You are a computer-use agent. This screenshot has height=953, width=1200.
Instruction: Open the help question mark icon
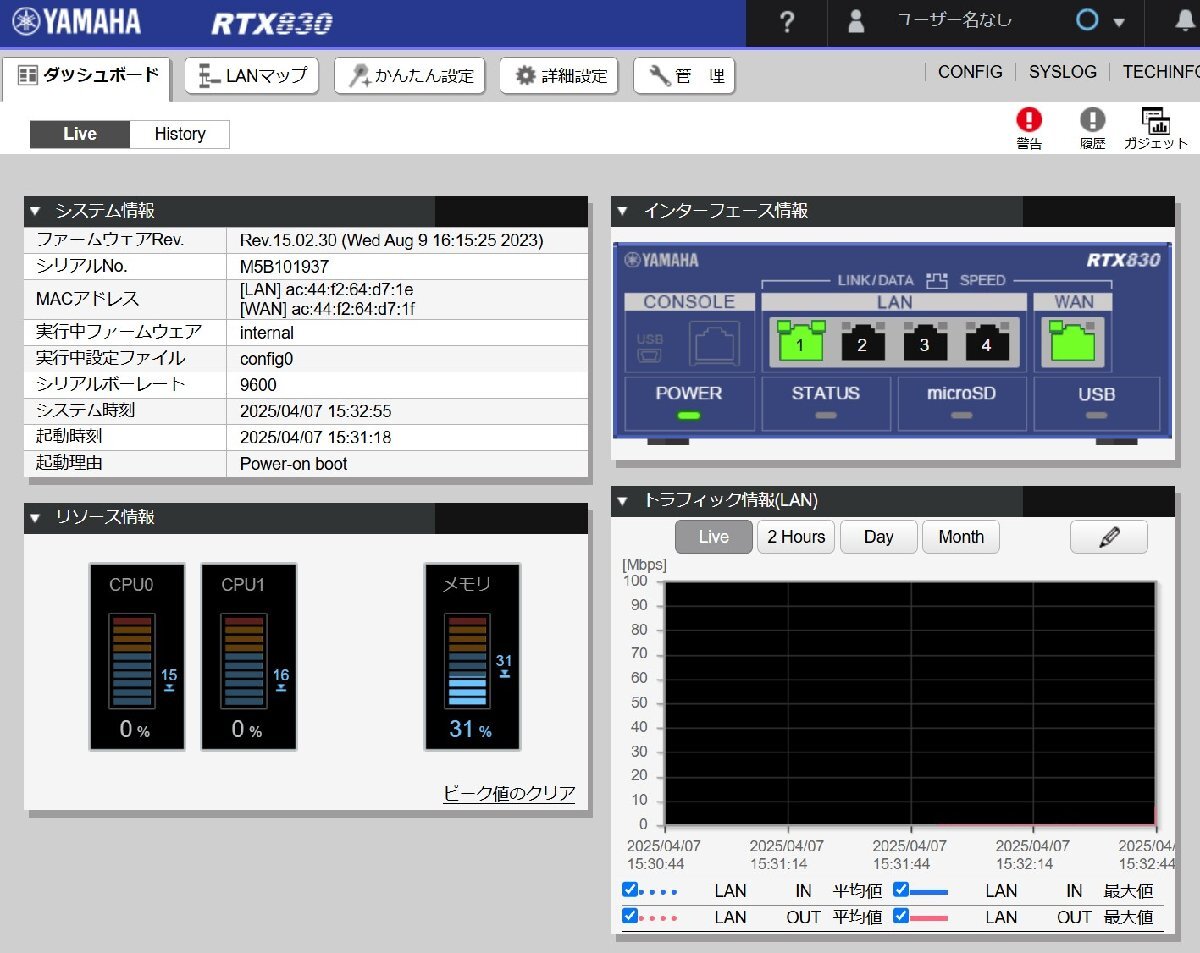[787, 22]
